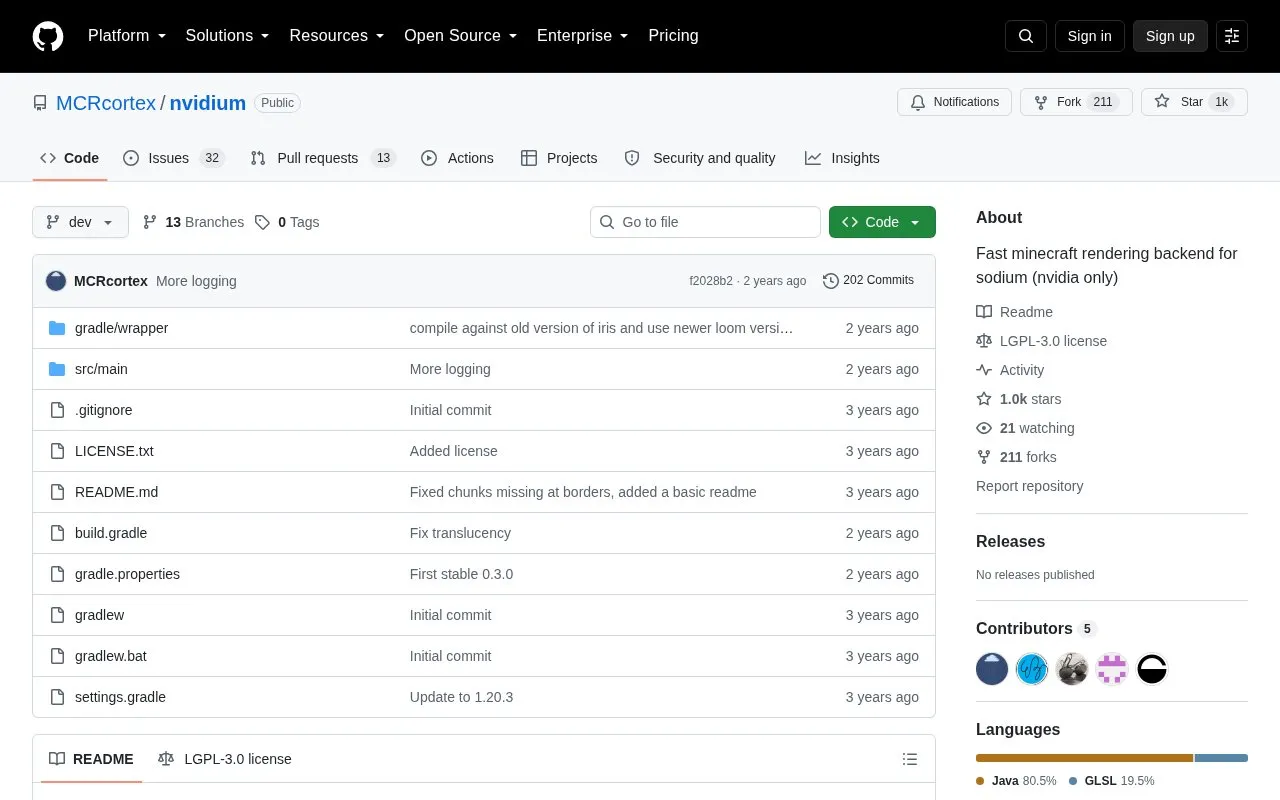The image size is (1280, 800).
Task: Expand the Resources menu
Action: click(337, 36)
